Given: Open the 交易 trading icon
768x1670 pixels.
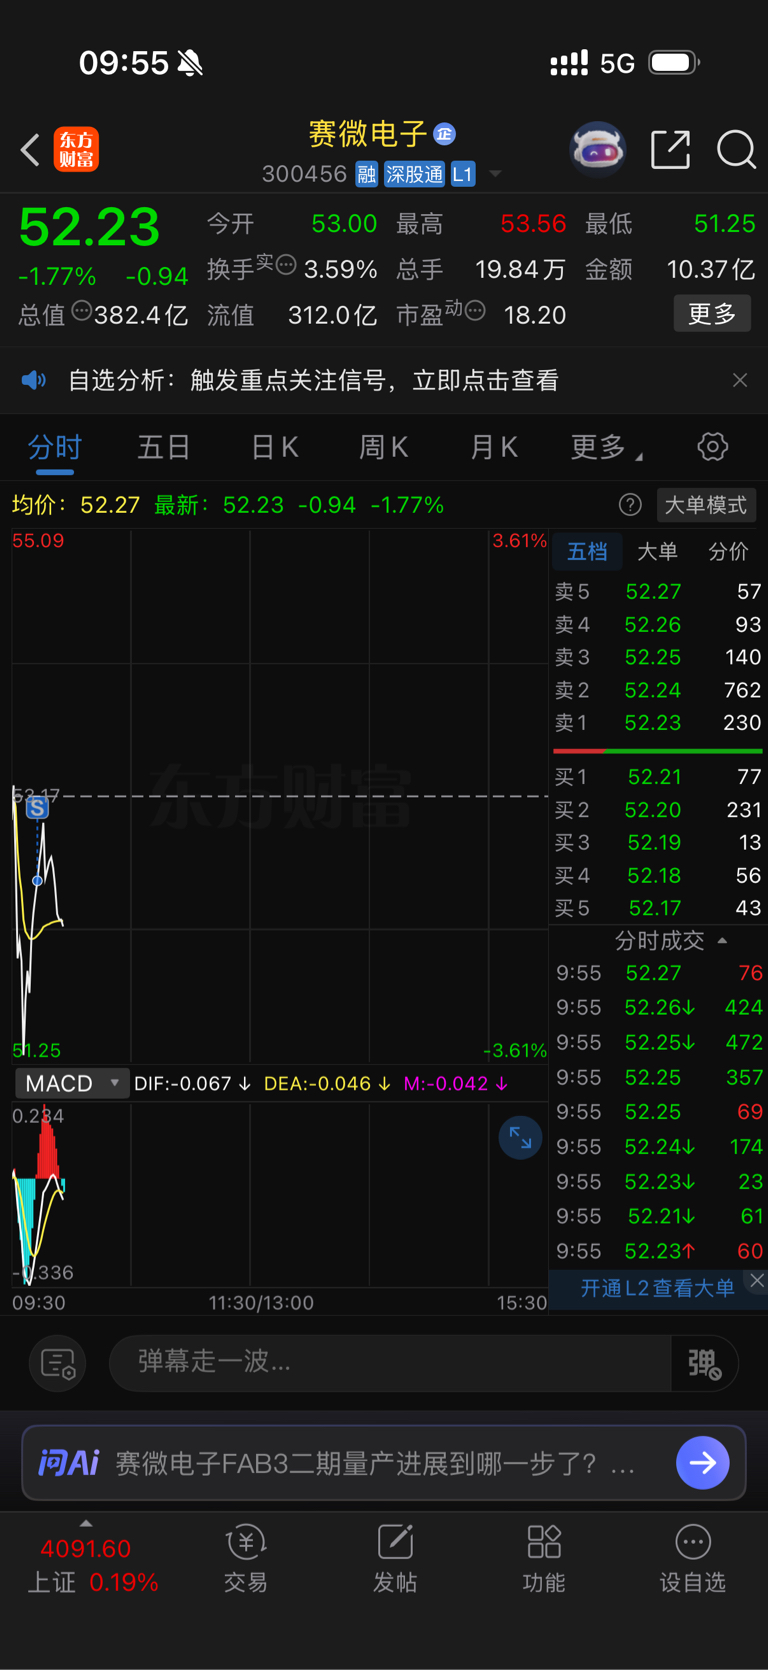Looking at the screenshot, I should [x=246, y=1558].
